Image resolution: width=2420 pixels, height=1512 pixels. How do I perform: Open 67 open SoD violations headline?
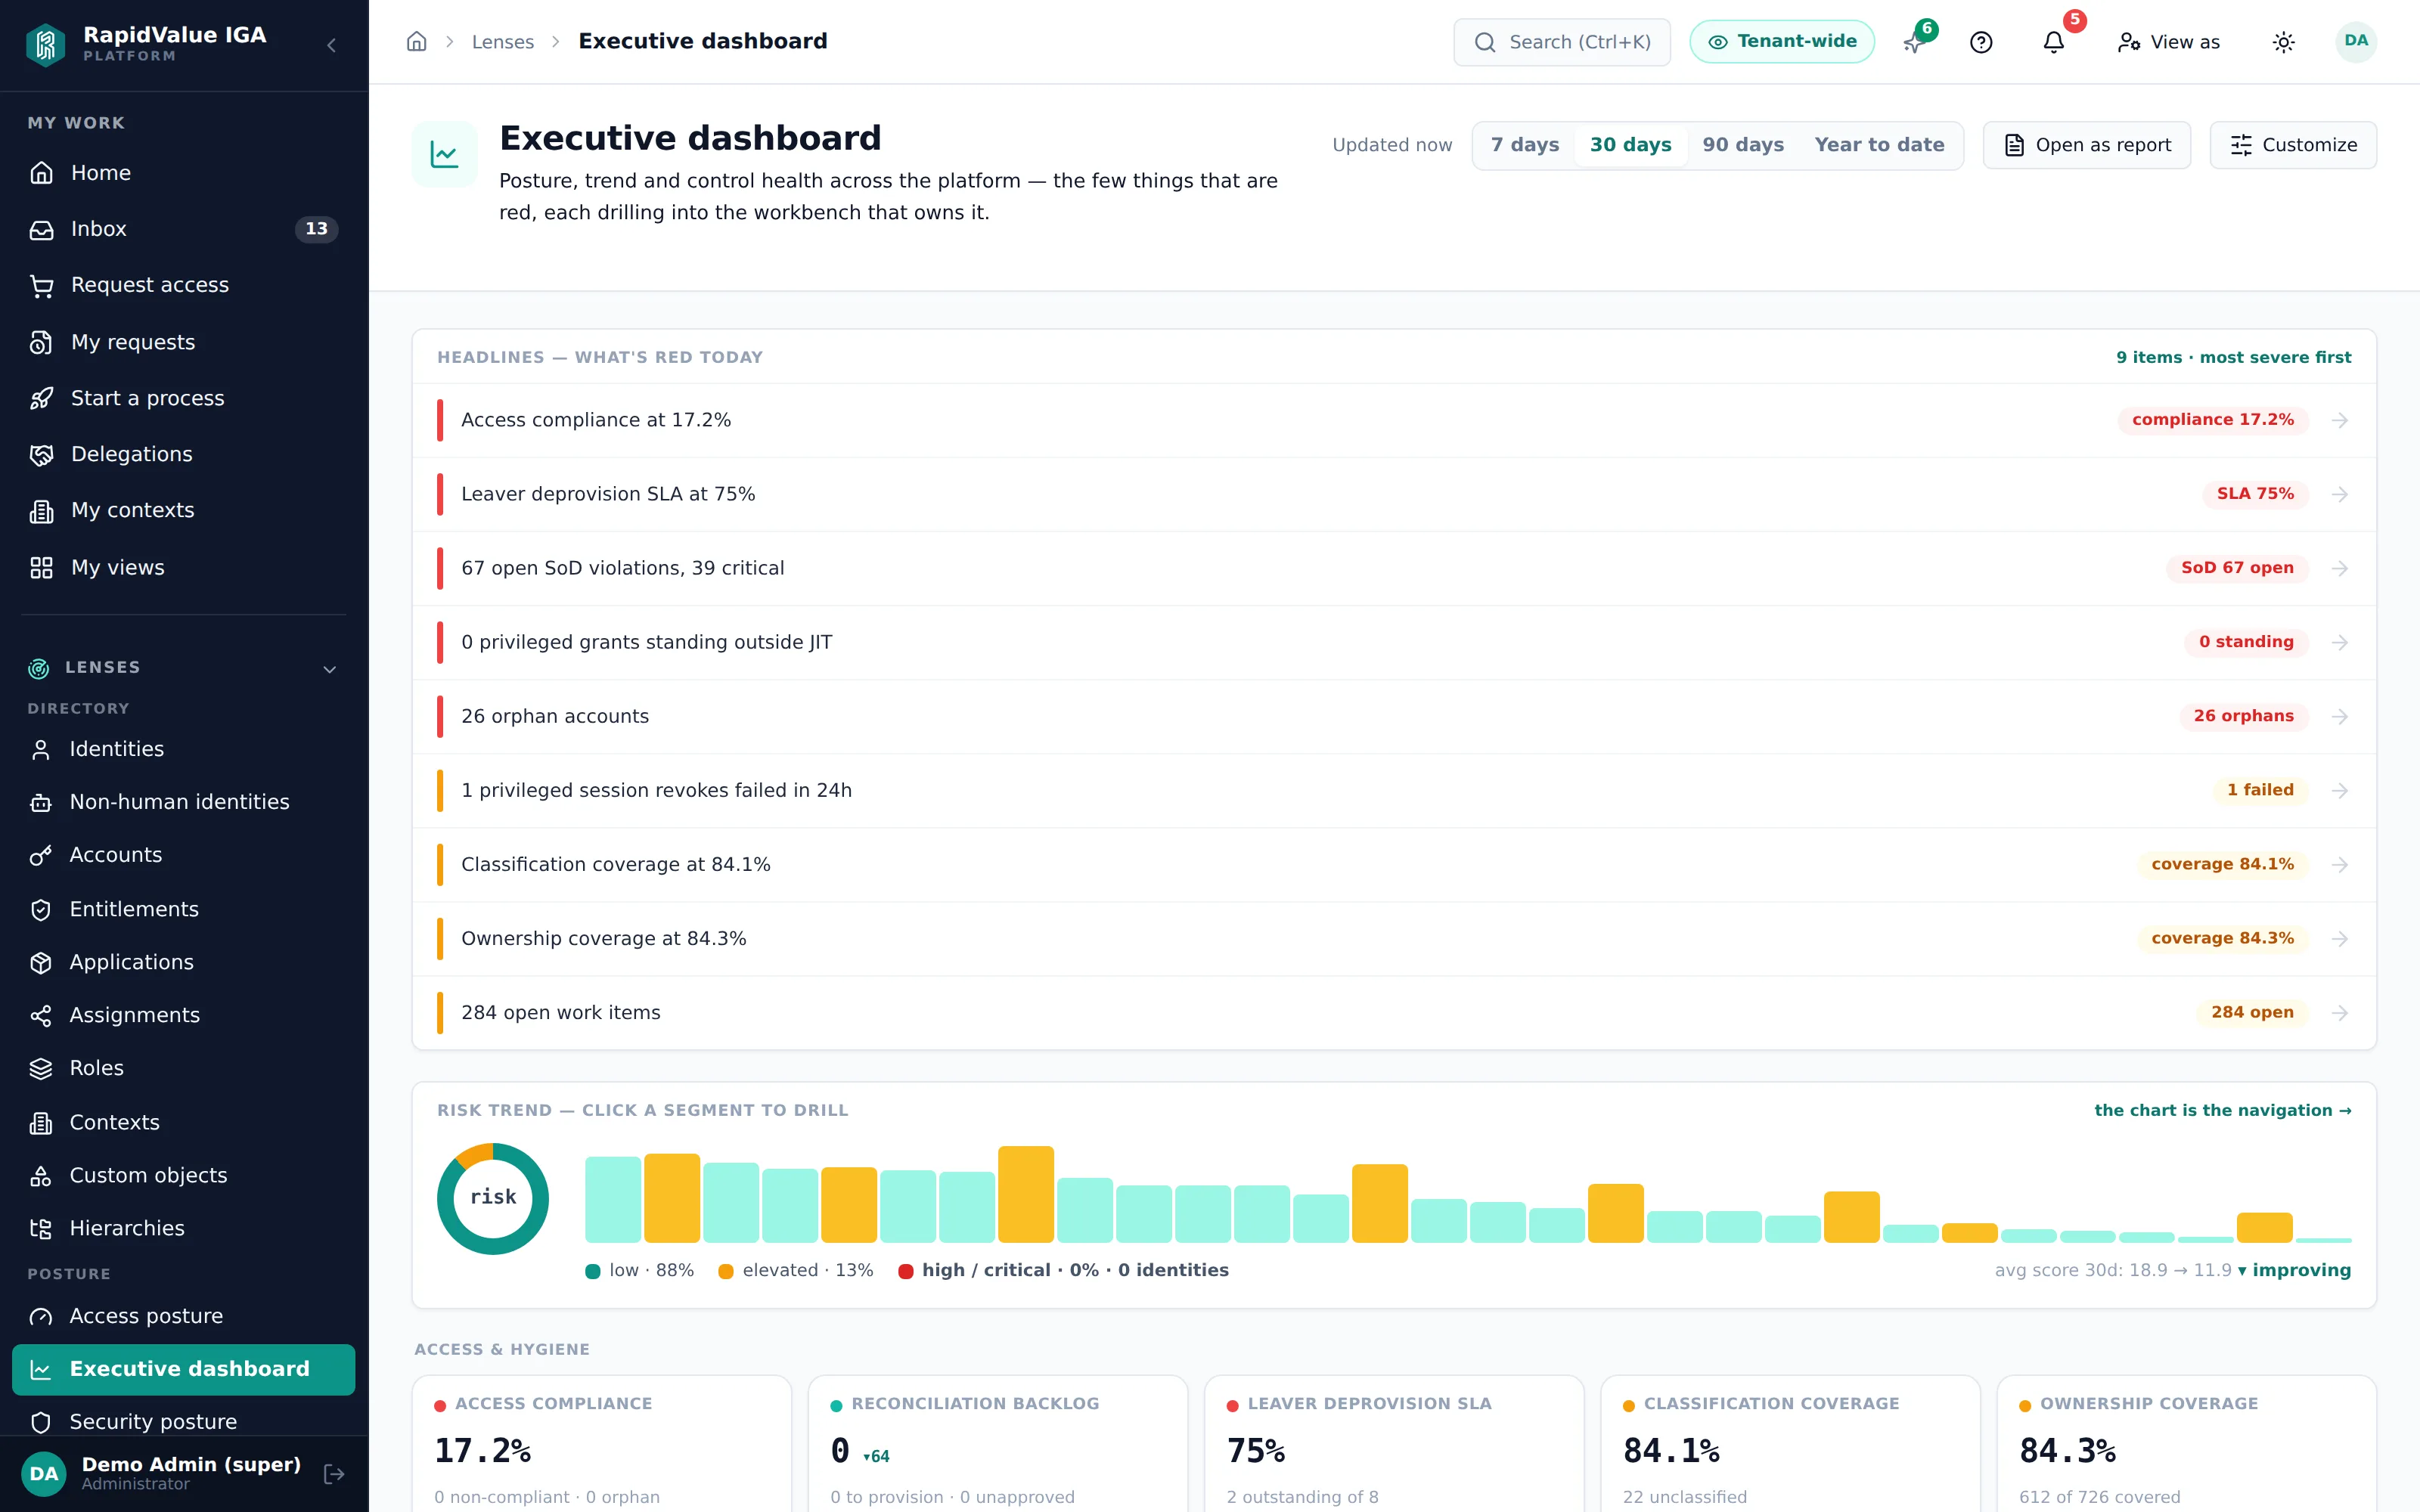[x=1394, y=568]
